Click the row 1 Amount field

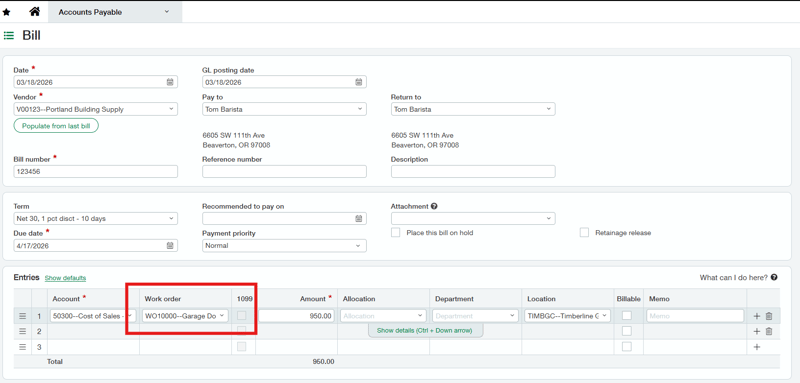click(x=296, y=316)
